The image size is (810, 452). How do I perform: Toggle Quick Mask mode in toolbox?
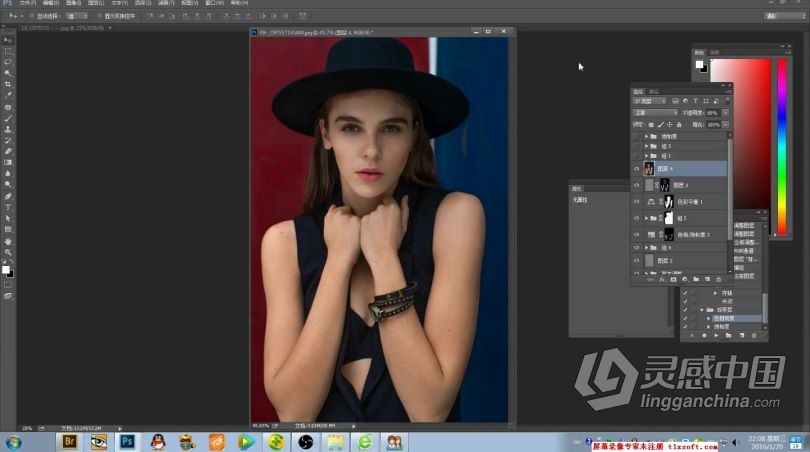click(8, 285)
